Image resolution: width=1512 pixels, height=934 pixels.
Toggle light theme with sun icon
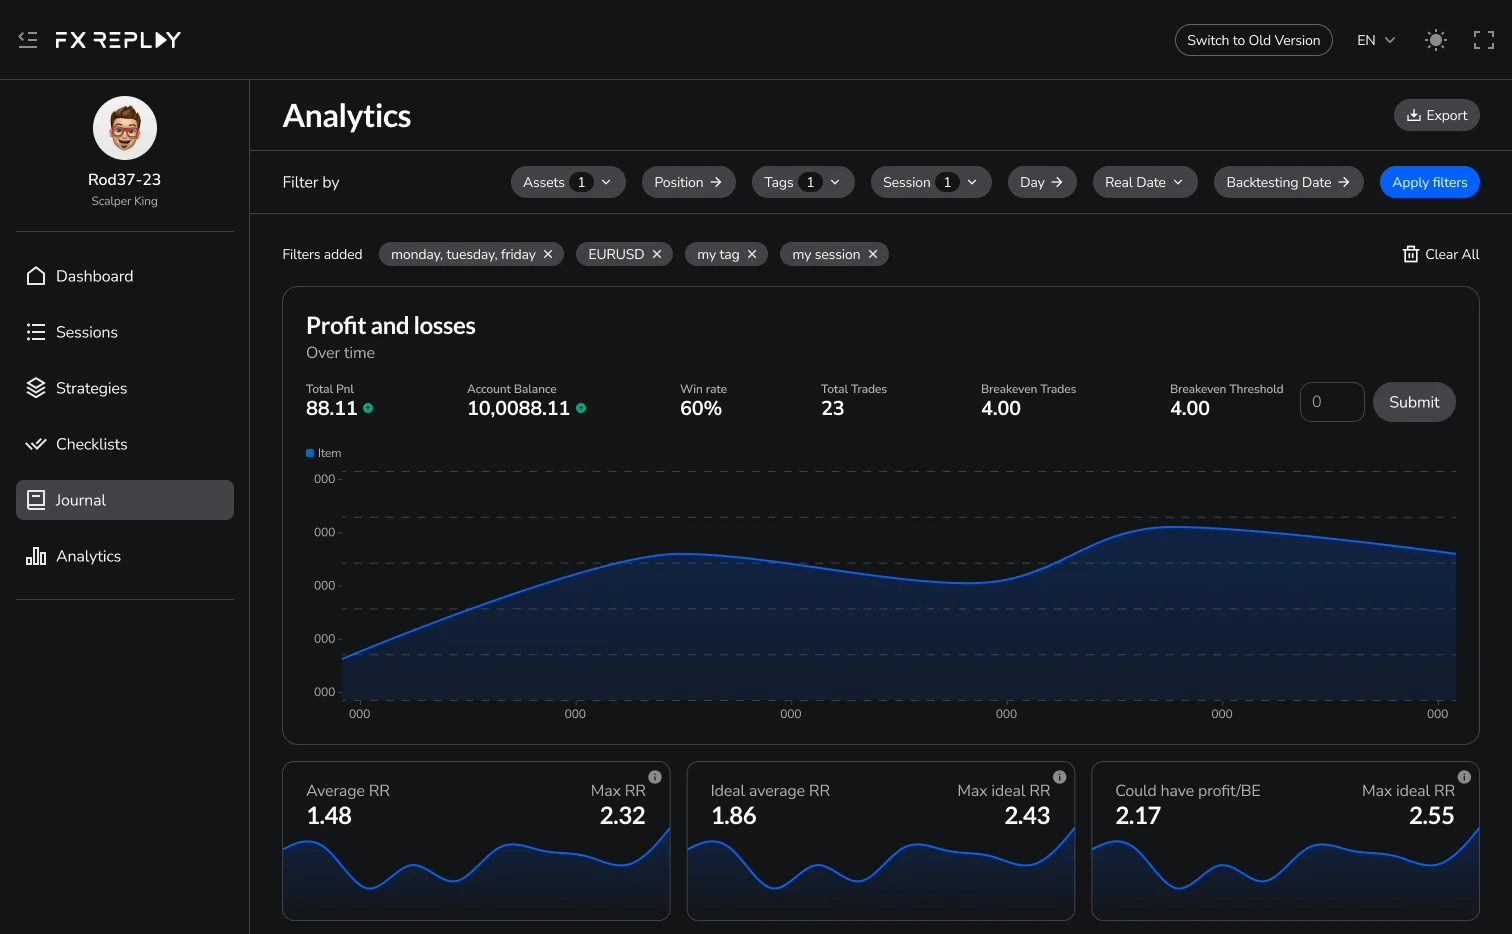point(1436,40)
